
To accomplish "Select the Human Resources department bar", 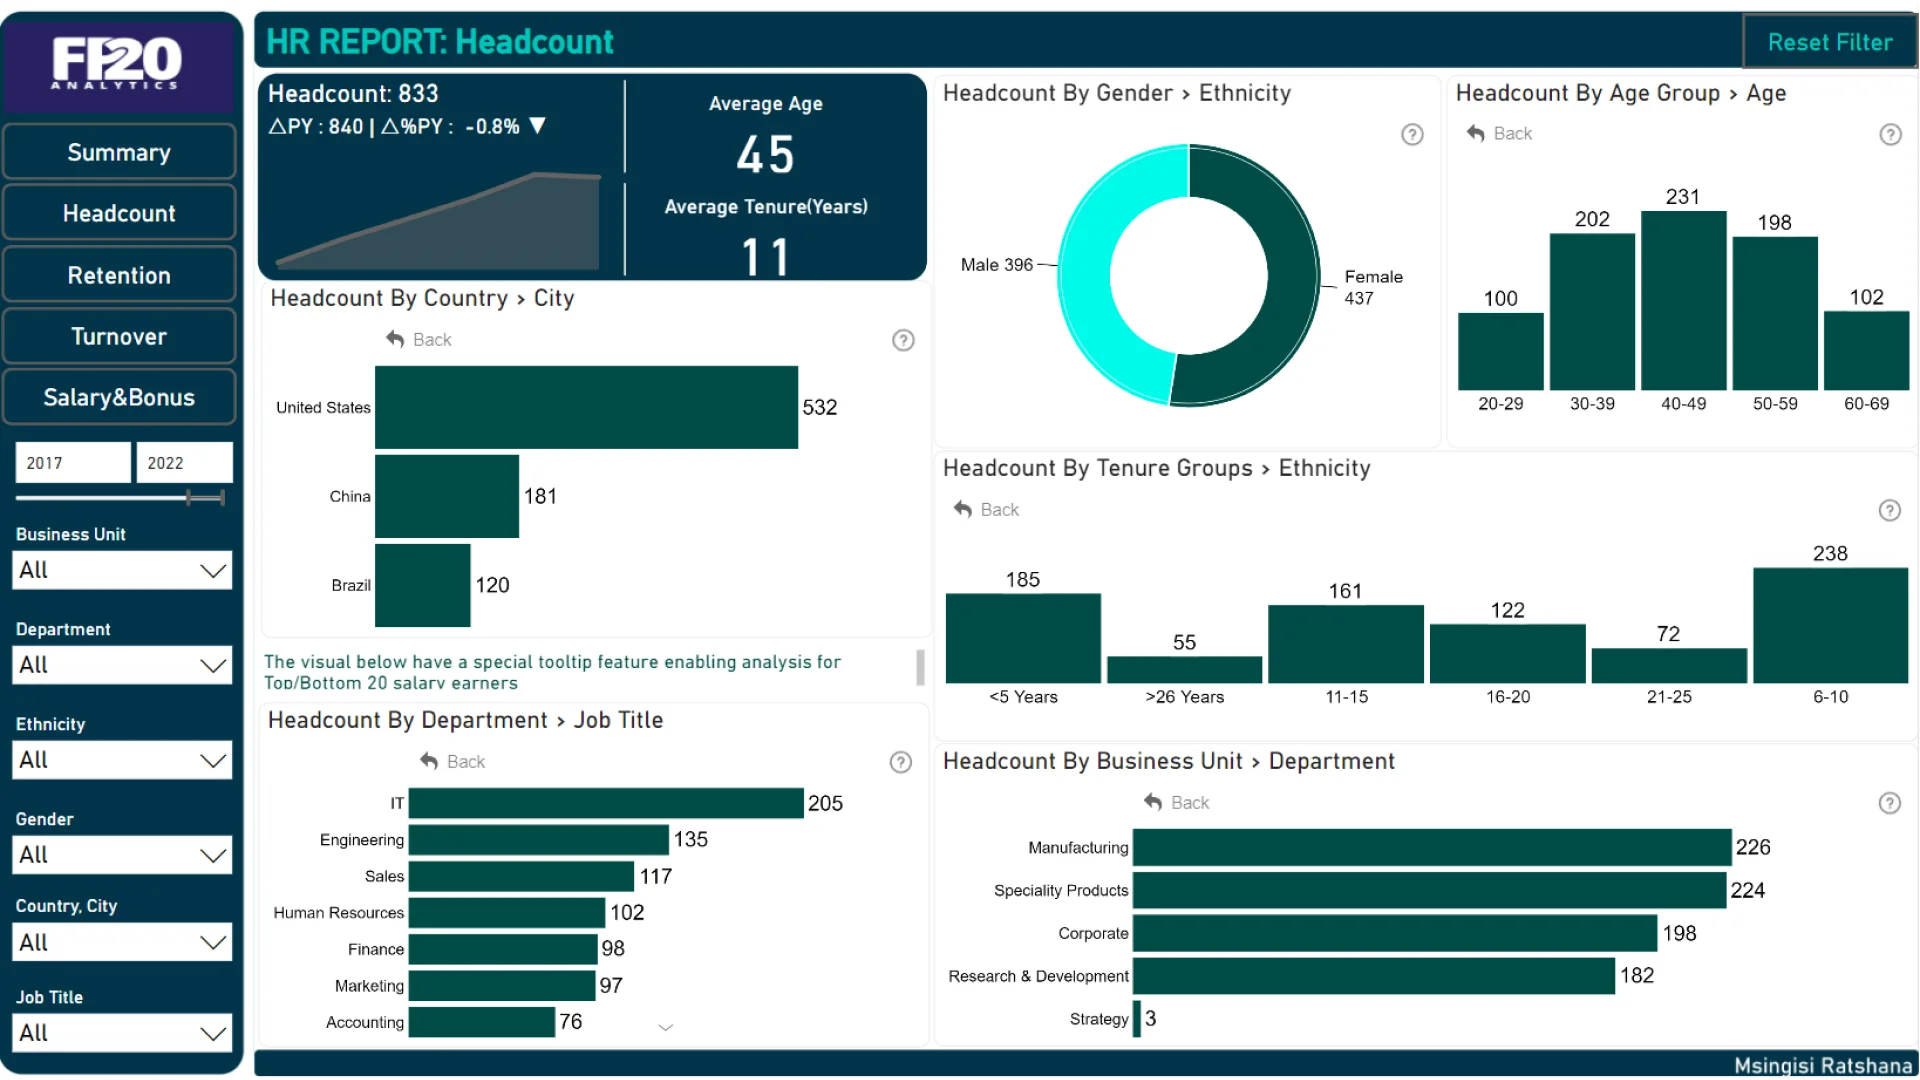I will coord(507,912).
